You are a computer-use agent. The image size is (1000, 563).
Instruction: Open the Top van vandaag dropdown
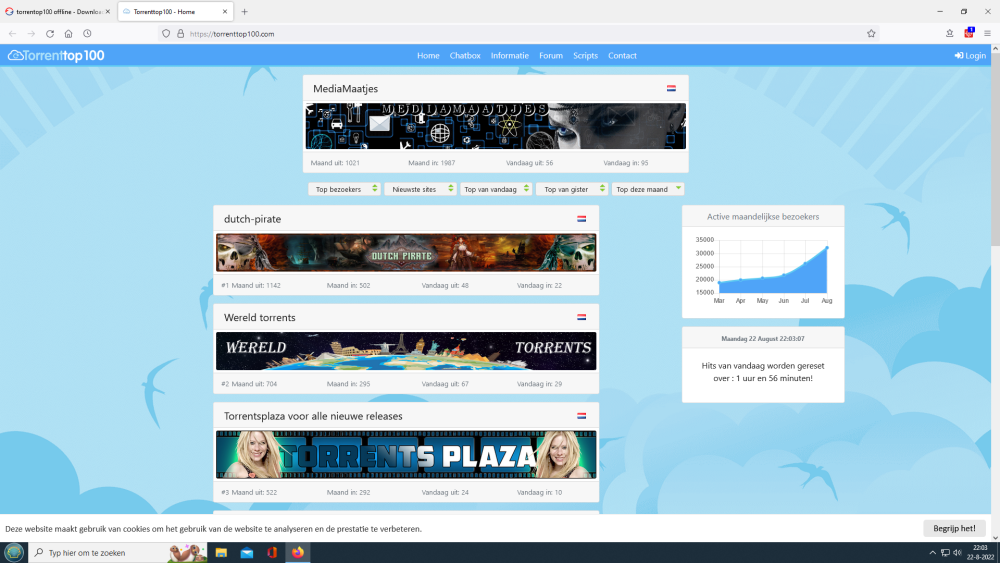[496, 189]
